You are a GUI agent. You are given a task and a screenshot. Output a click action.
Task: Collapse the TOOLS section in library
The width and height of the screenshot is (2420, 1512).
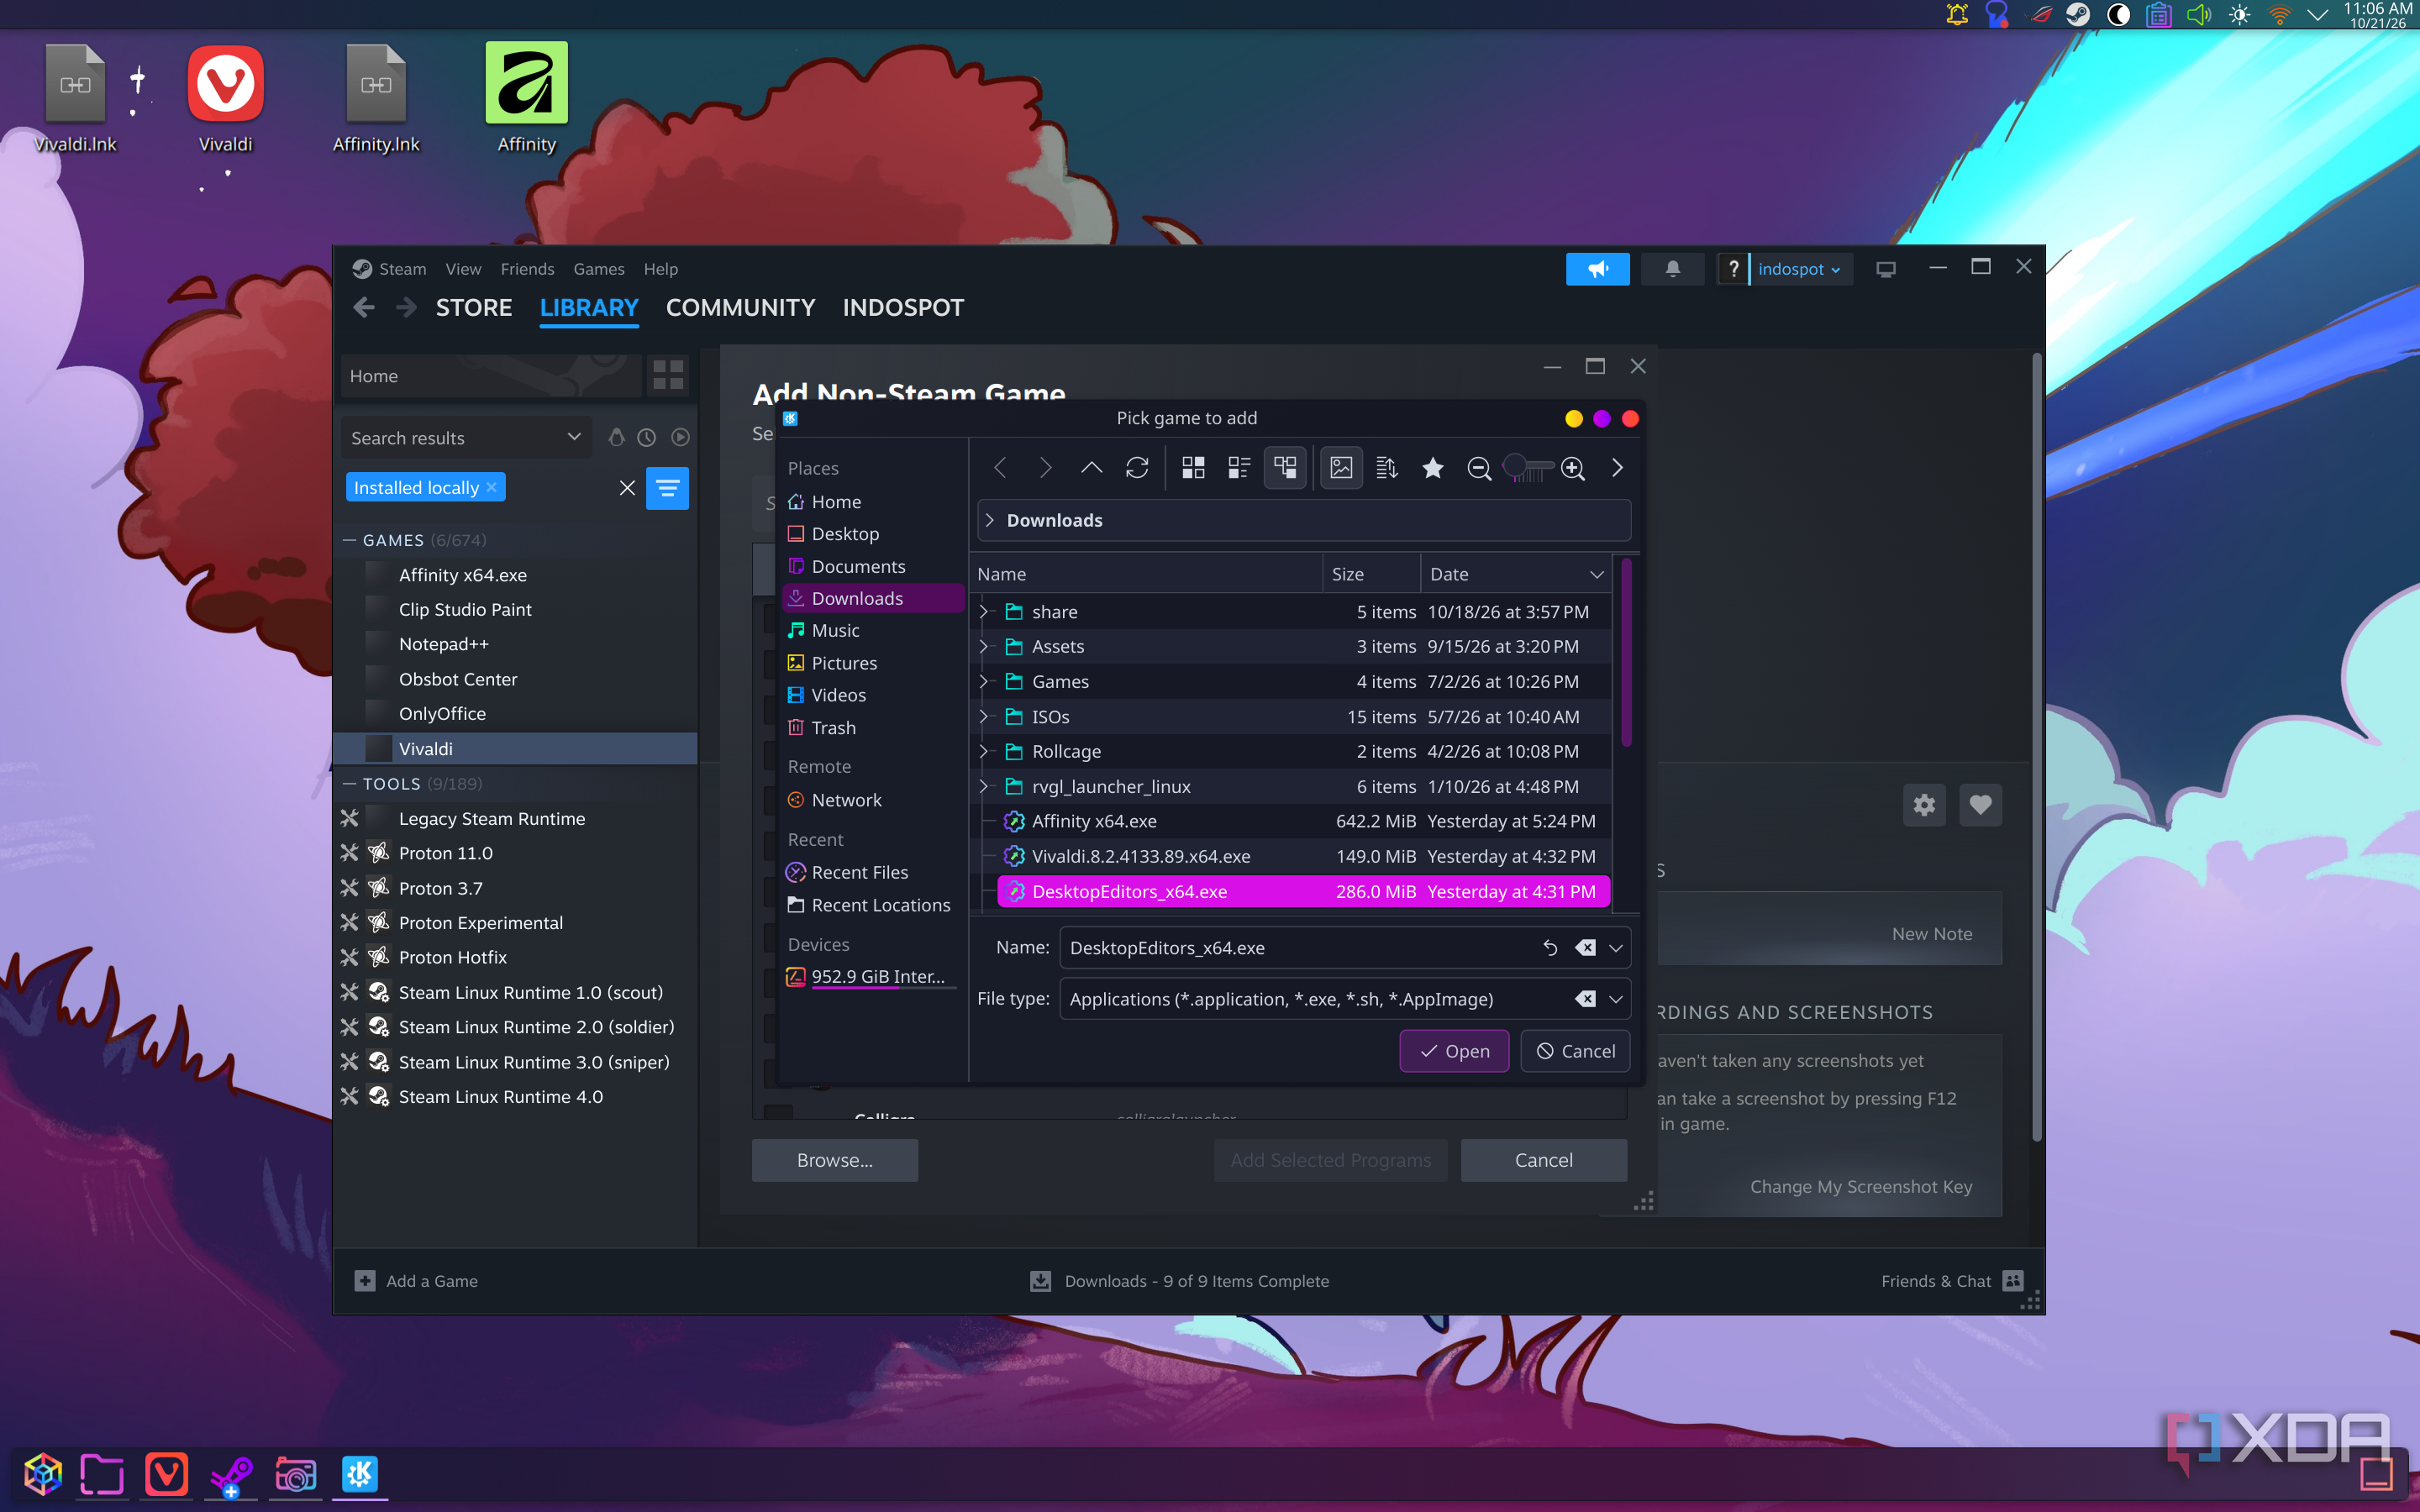point(349,784)
